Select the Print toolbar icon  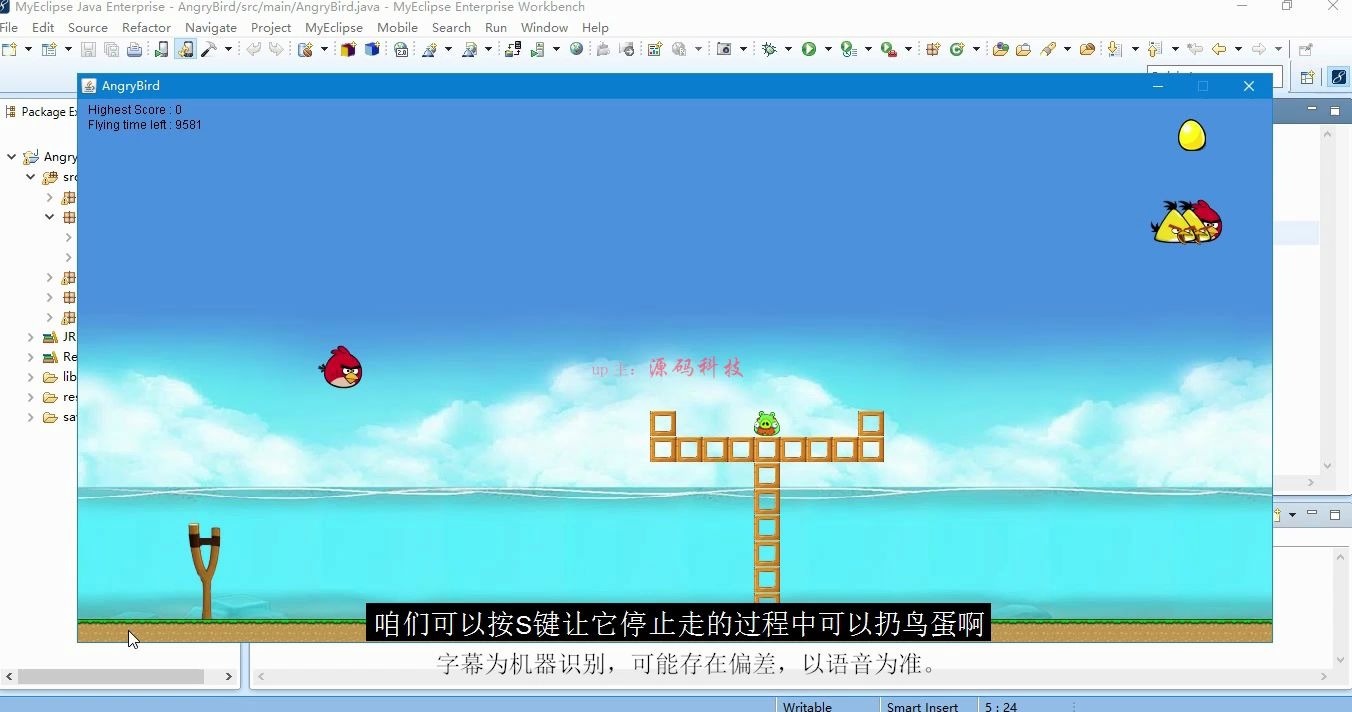(x=135, y=48)
